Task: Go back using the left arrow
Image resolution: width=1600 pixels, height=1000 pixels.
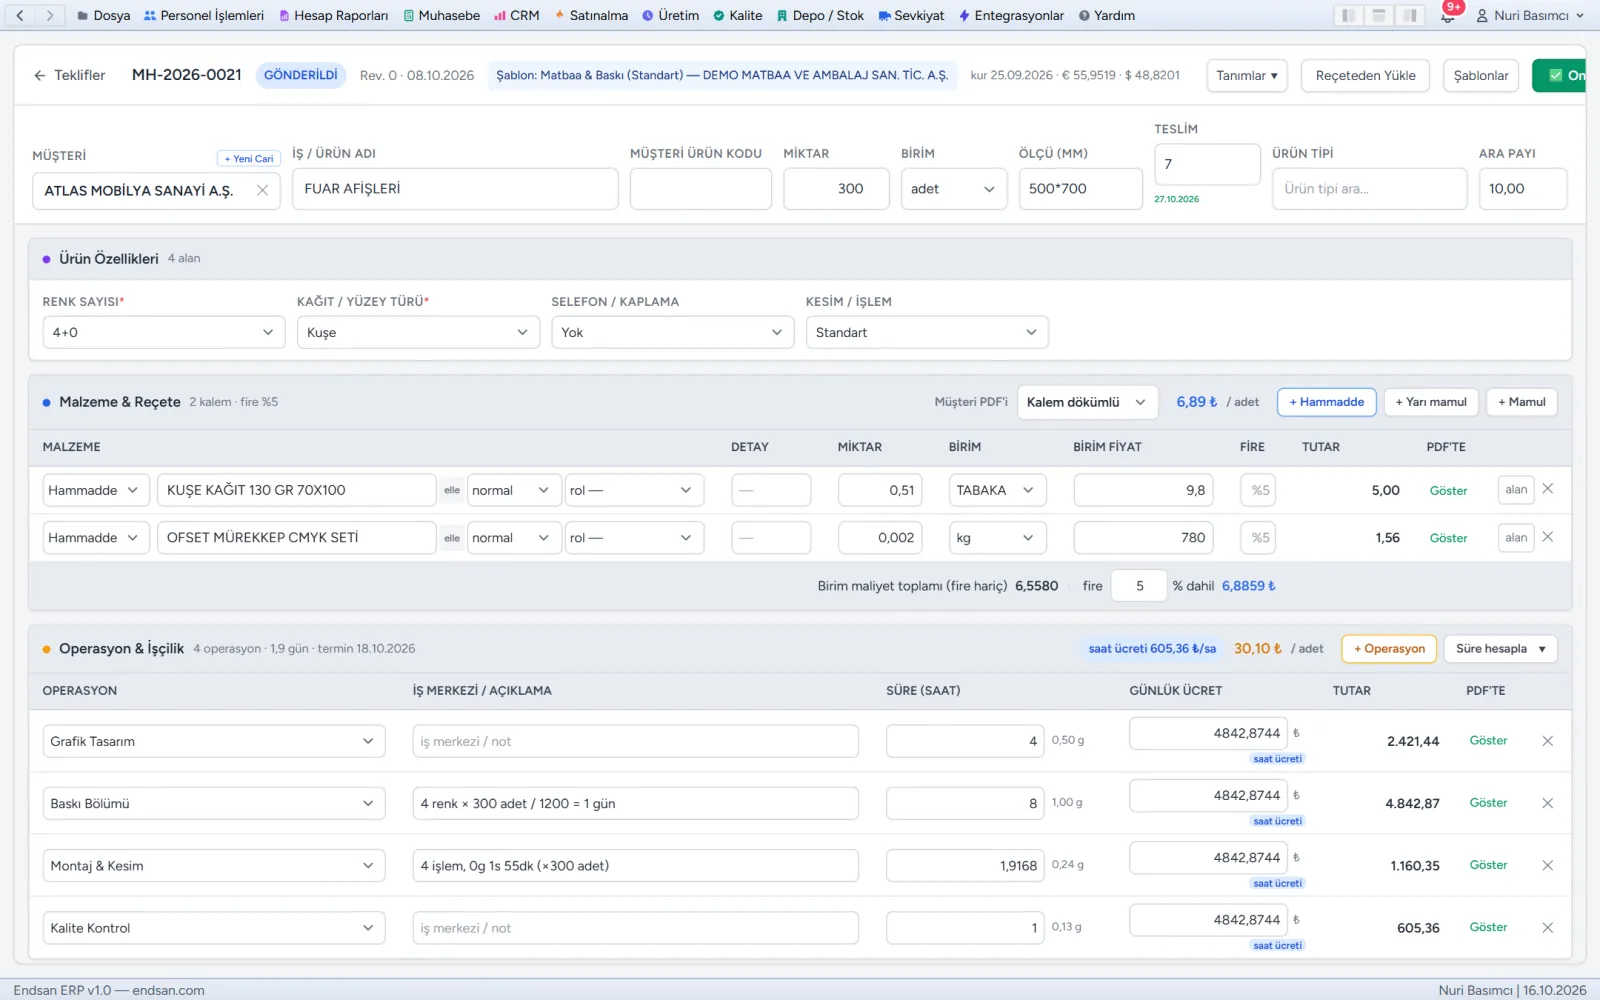Action: (x=20, y=15)
